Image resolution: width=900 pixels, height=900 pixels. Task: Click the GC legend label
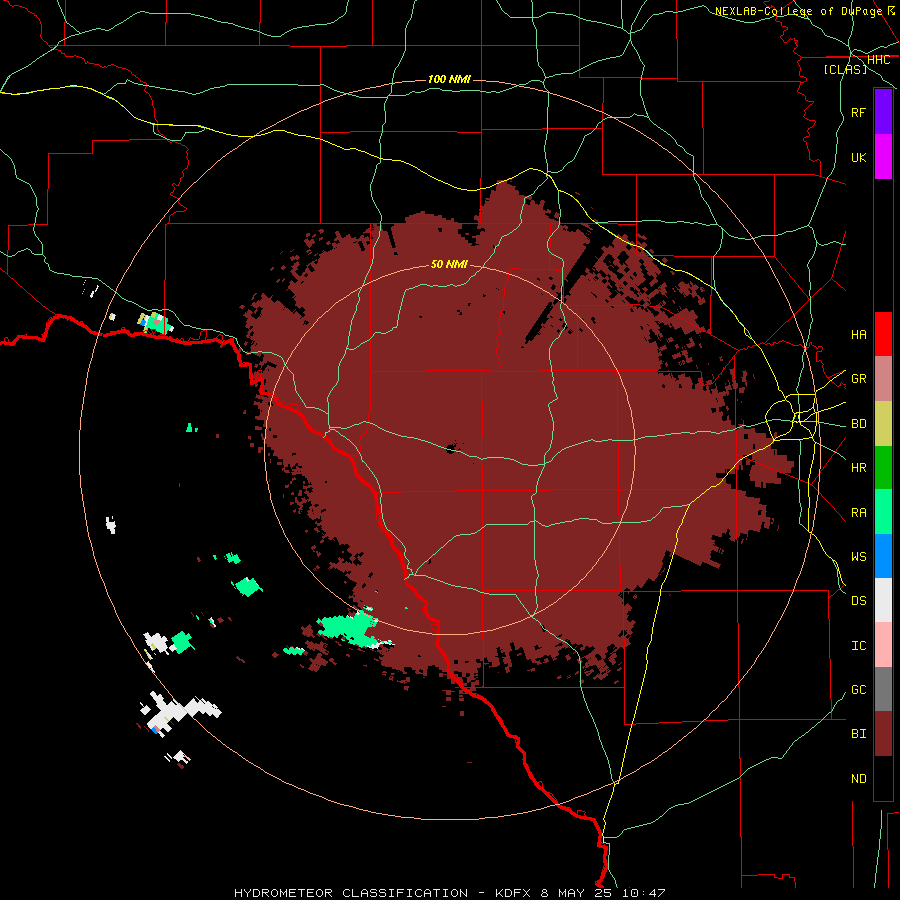[859, 690]
